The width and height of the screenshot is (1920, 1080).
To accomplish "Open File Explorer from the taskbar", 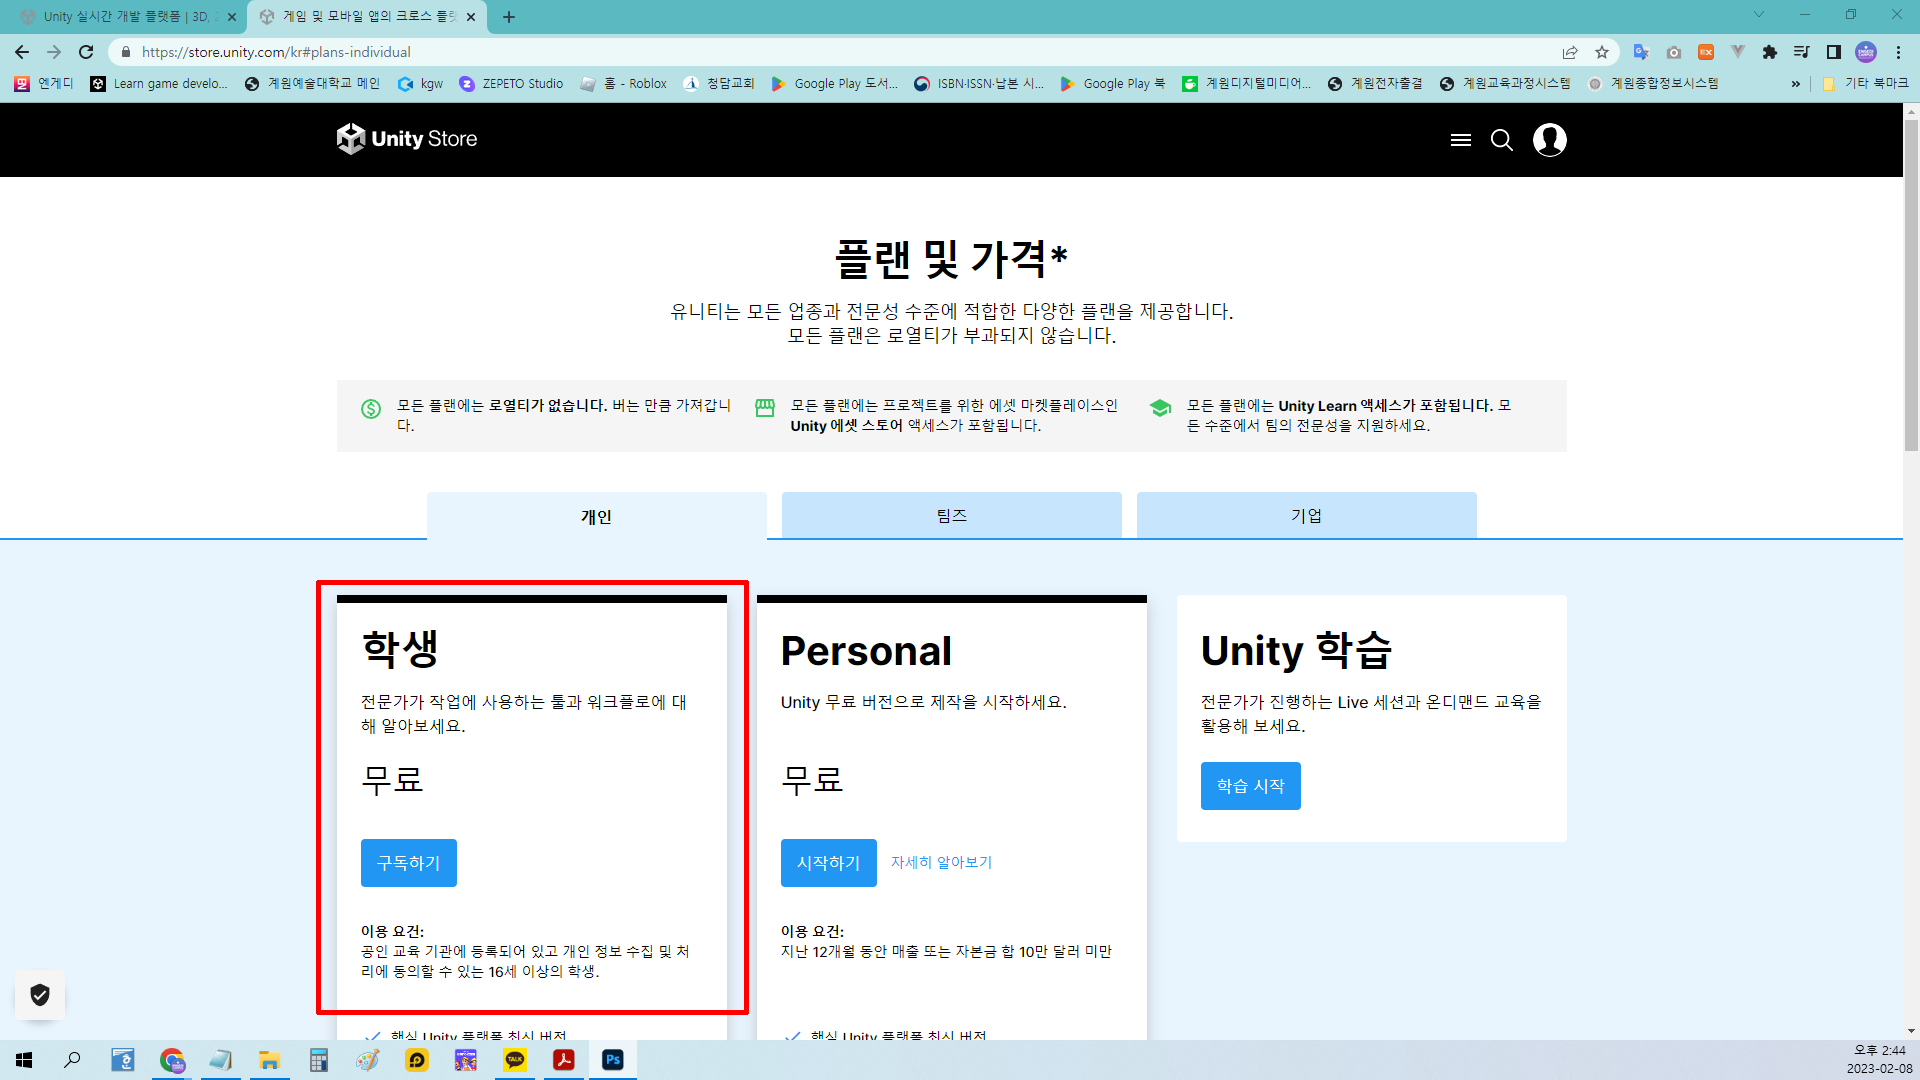I will tap(270, 1059).
